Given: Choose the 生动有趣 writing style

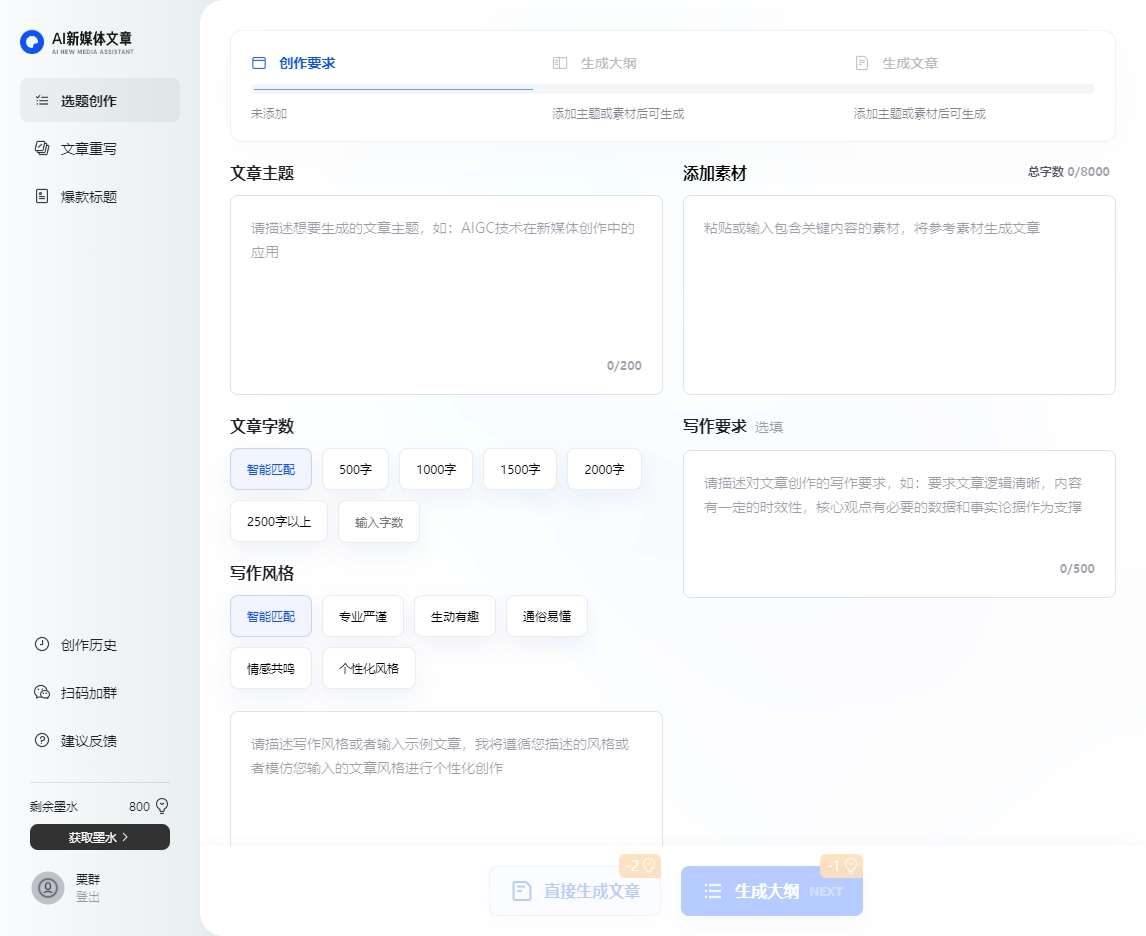Looking at the screenshot, I should tap(454, 616).
